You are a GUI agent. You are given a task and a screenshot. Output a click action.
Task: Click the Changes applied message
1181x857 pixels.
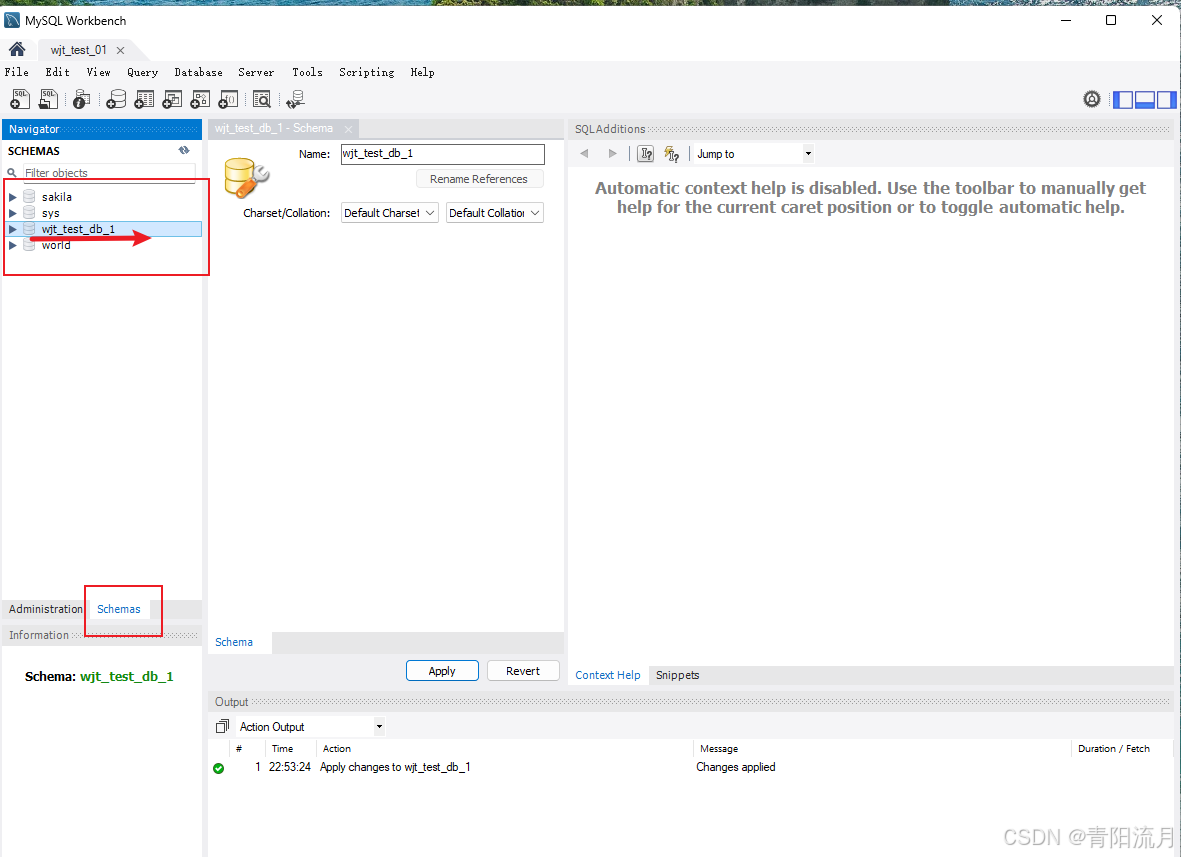click(735, 767)
